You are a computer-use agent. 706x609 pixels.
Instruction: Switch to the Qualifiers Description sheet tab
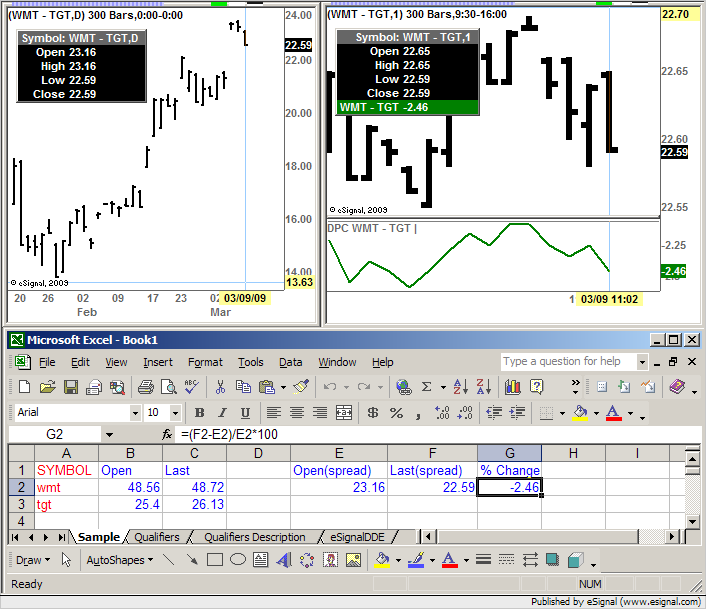[254, 537]
